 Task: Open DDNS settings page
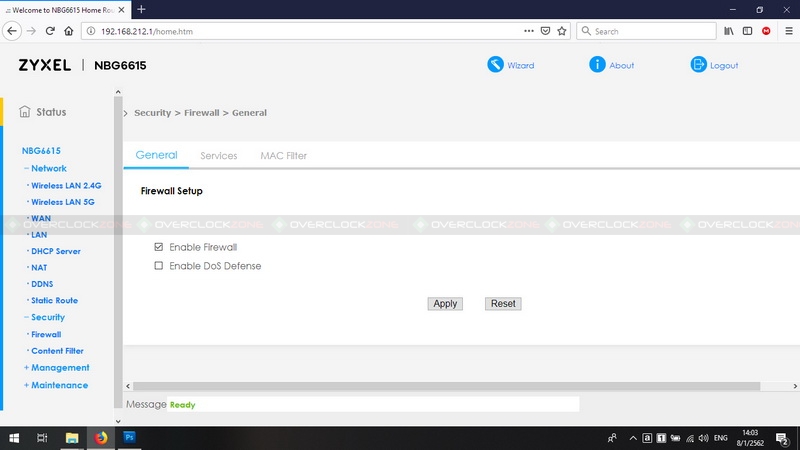click(42, 284)
